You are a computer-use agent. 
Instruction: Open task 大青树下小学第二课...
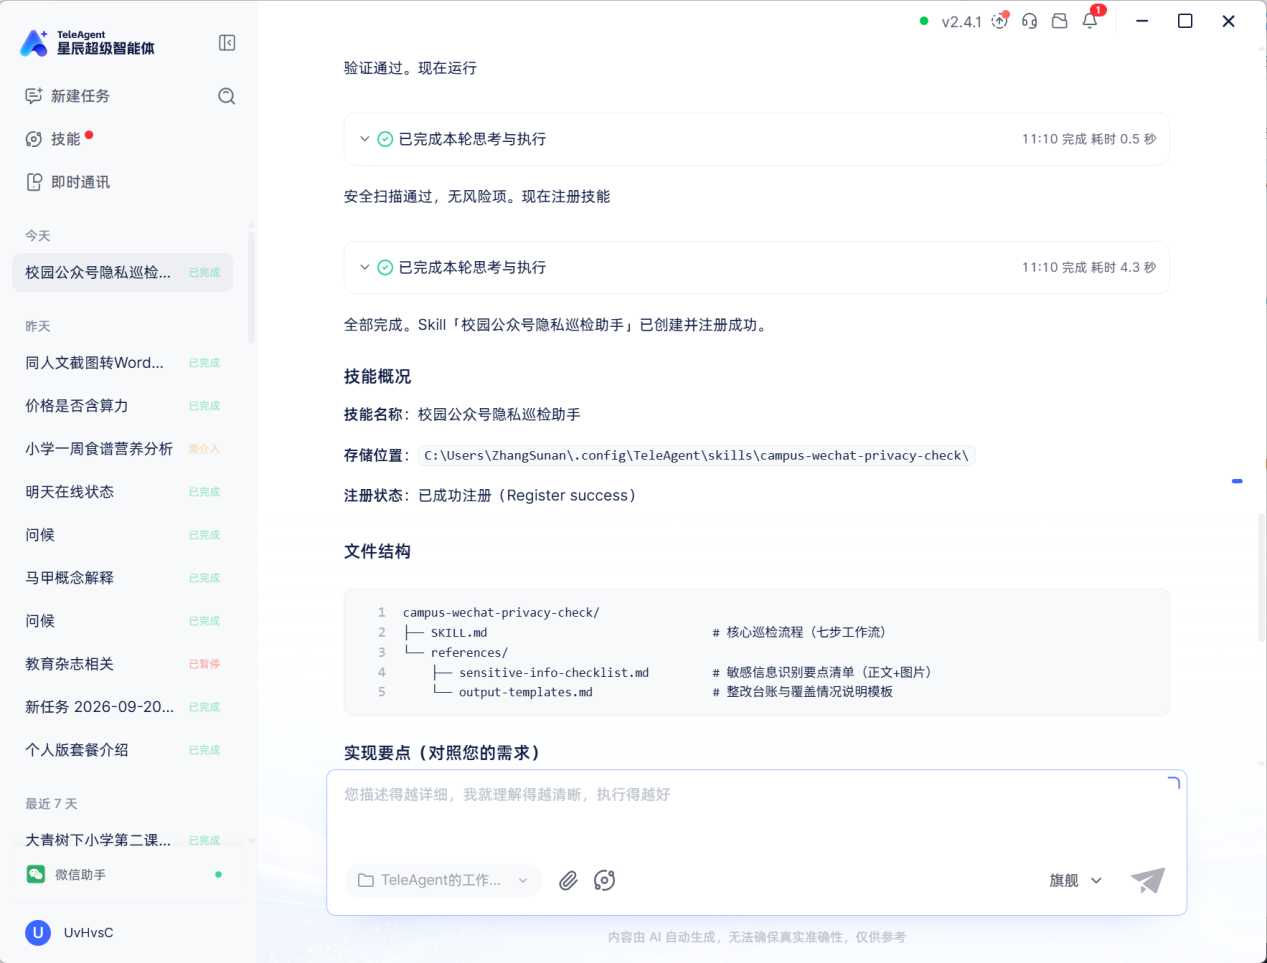point(122,840)
